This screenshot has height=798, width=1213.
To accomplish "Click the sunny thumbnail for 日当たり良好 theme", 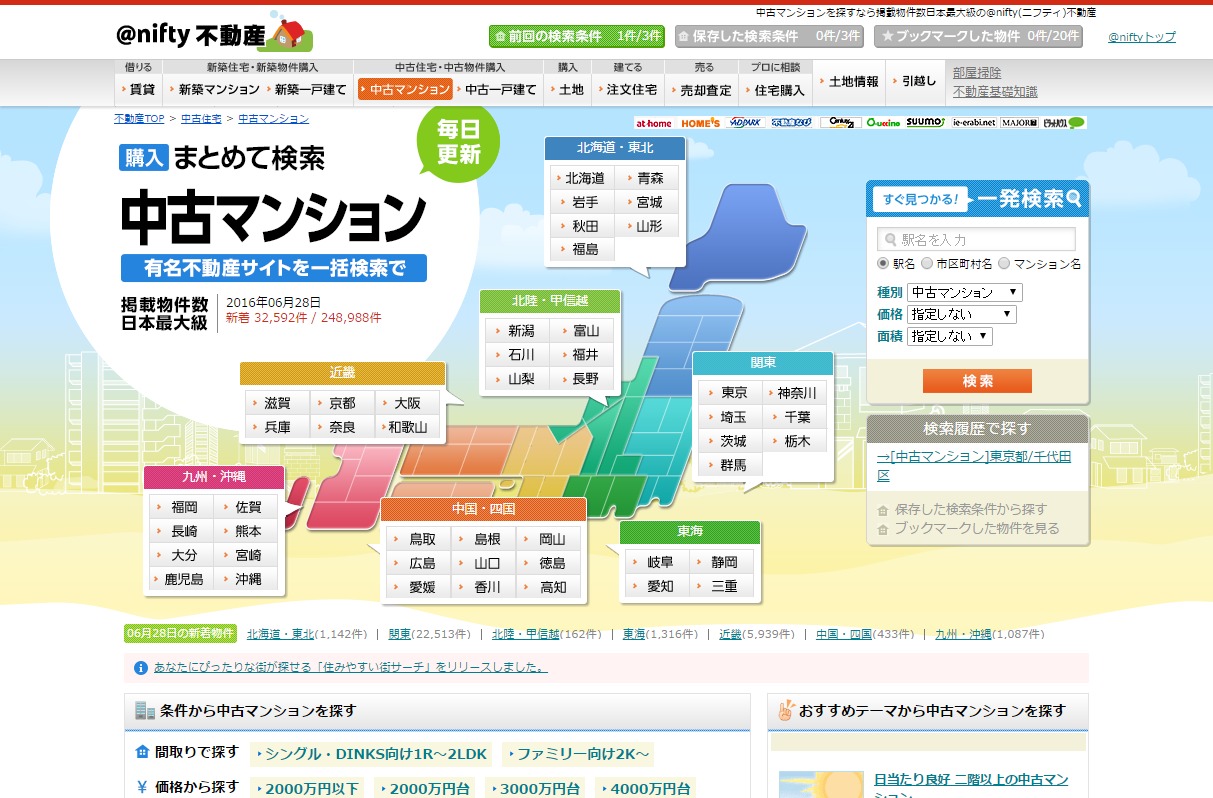I will pyautogui.click(x=821, y=784).
